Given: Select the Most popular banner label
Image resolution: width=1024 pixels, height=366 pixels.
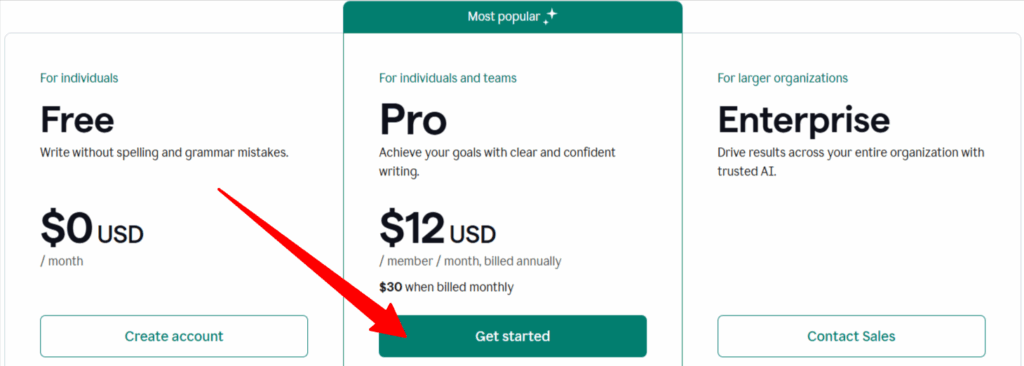Looking at the screenshot, I should (504, 17).
